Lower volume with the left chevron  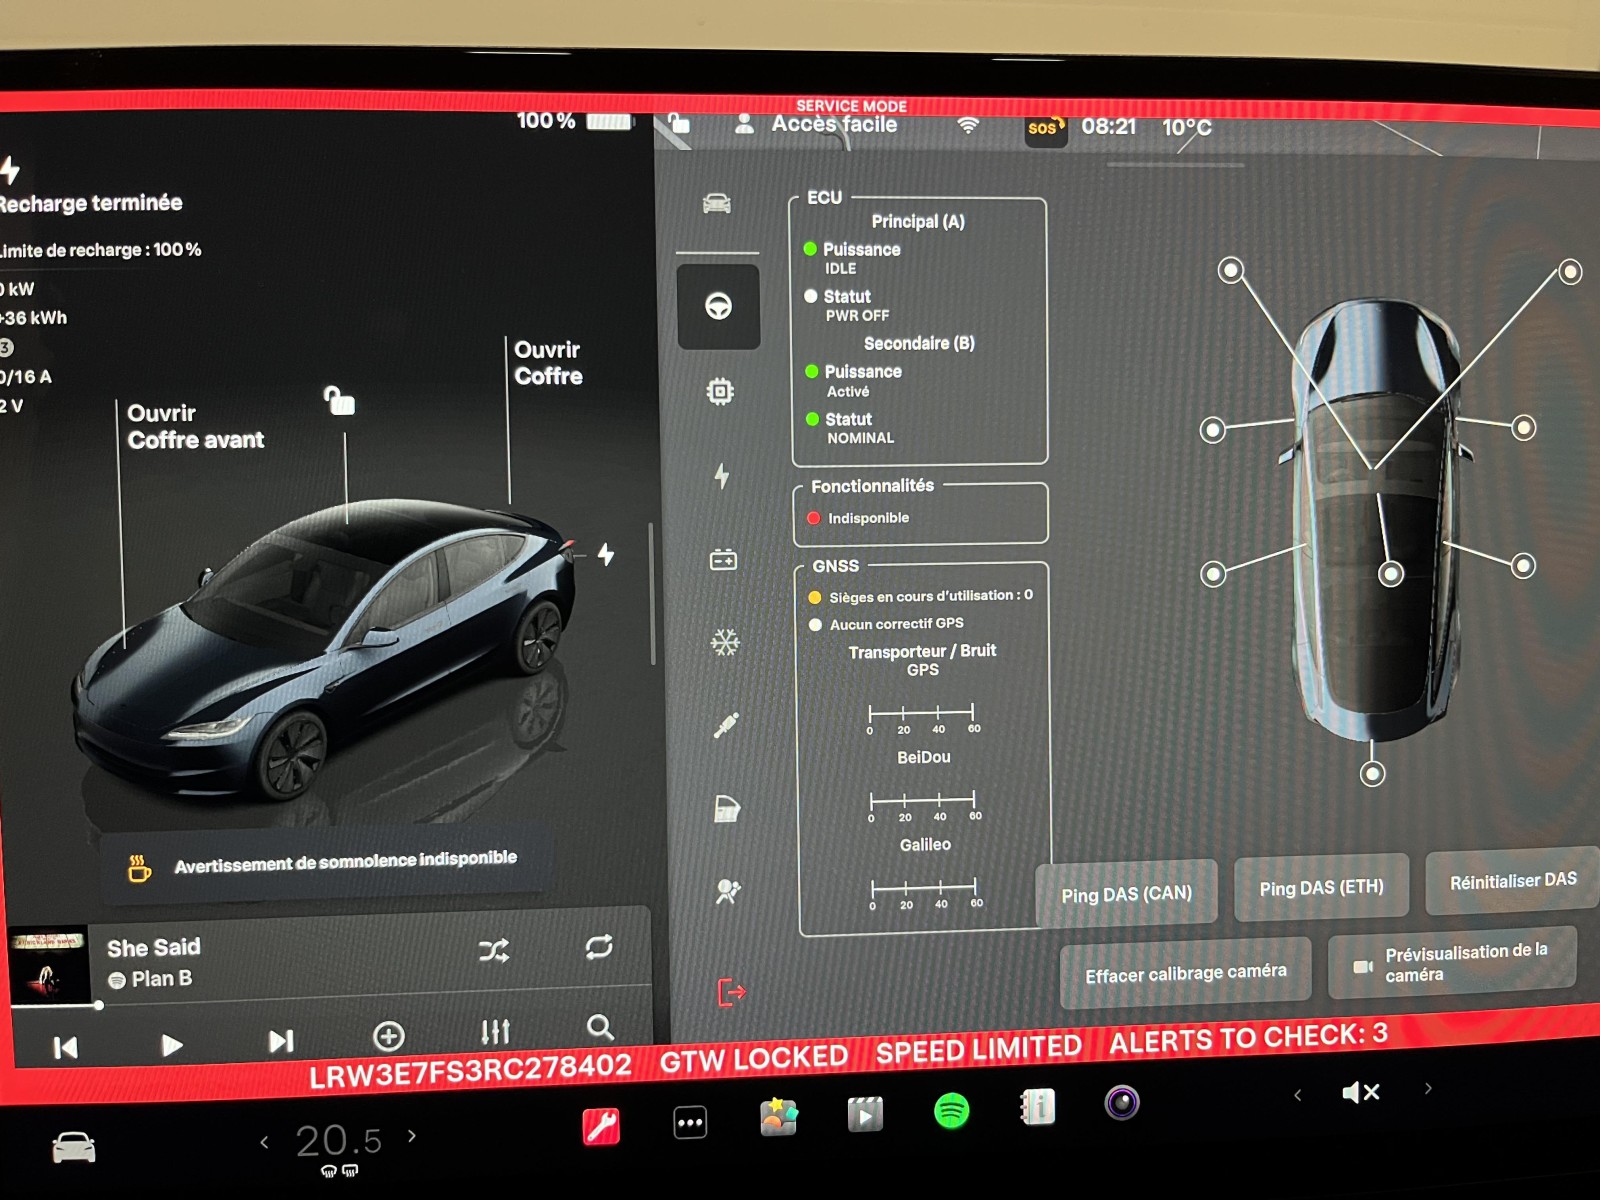click(x=1297, y=1095)
